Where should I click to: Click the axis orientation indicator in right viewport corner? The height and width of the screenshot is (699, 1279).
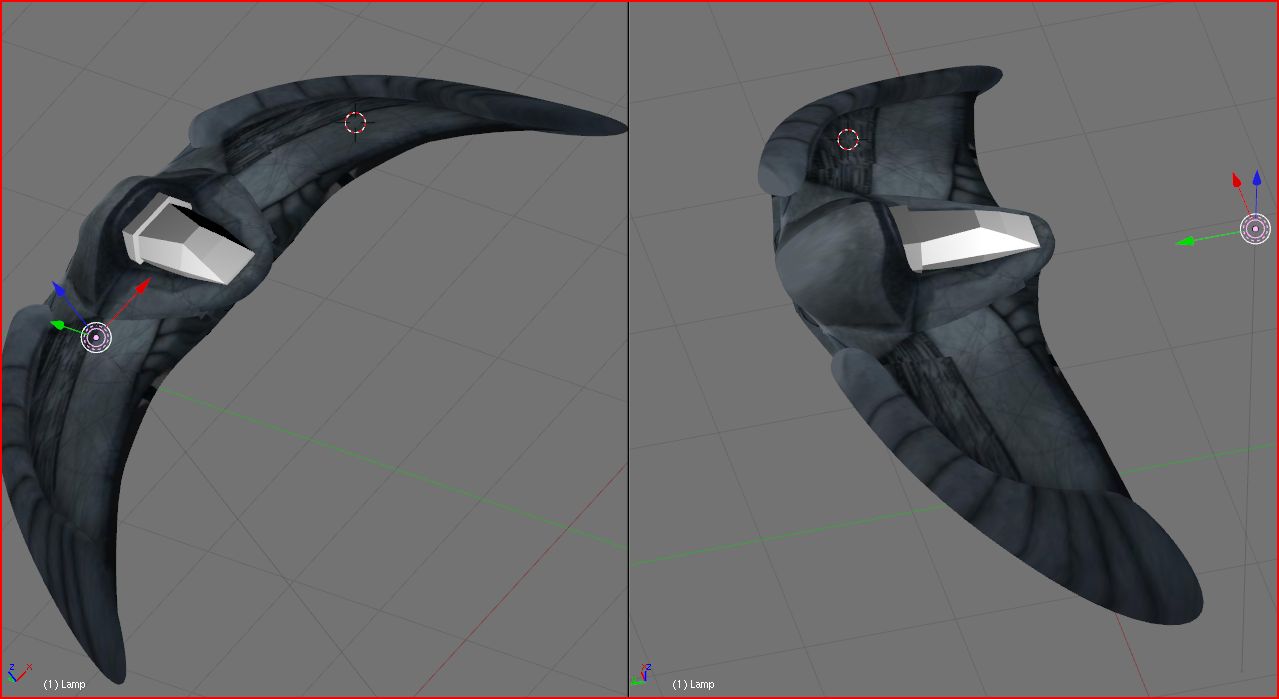click(645, 672)
